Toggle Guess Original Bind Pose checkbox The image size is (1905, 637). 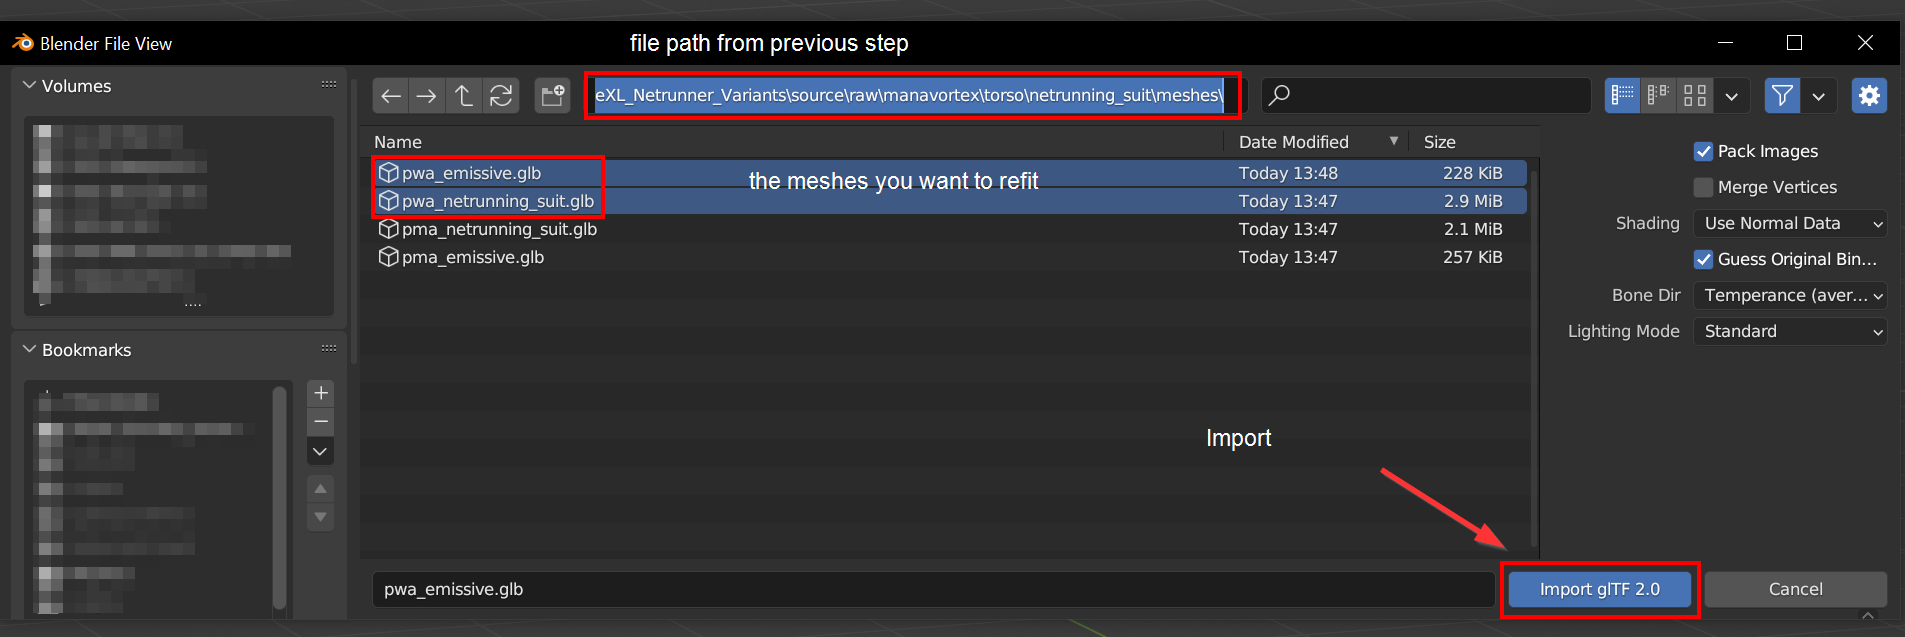(1704, 259)
